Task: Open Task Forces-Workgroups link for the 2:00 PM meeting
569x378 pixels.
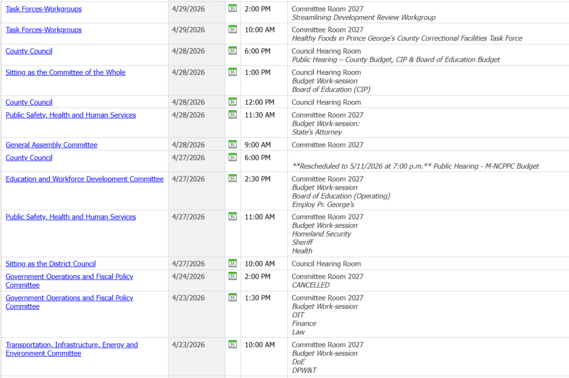Action: (44, 9)
